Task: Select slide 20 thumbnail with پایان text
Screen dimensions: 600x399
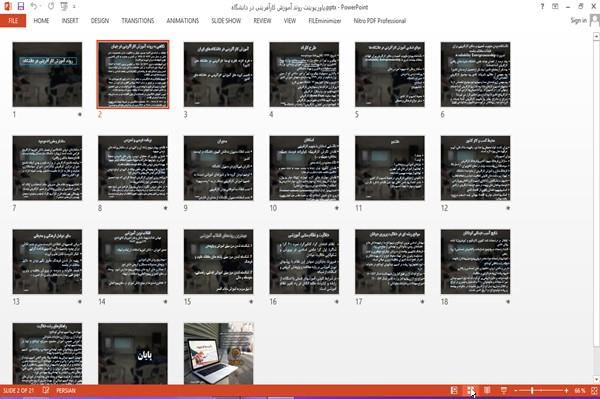Action: pyautogui.click(x=133, y=353)
